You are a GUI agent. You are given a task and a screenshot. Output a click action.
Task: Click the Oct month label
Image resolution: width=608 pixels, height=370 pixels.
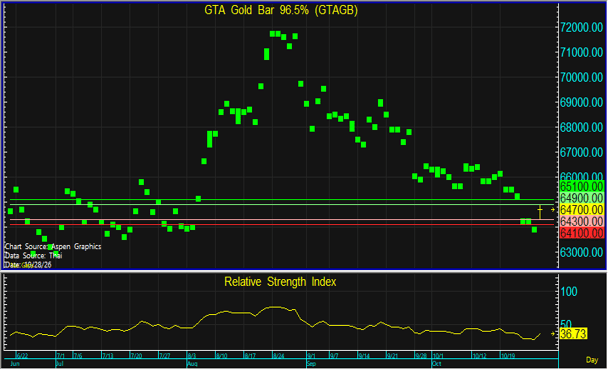point(437,364)
